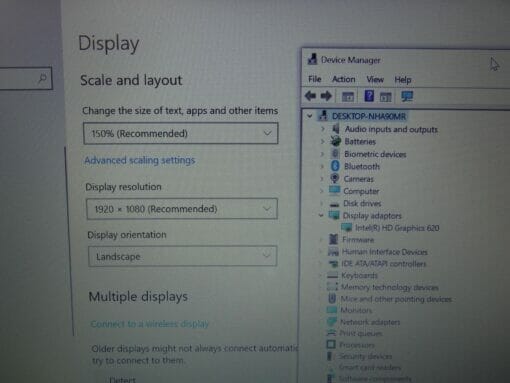The height and width of the screenshot is (383, 510).
Task: Select the IDE ATA/ATAPI controllers icon
Action: click(333, 264)
